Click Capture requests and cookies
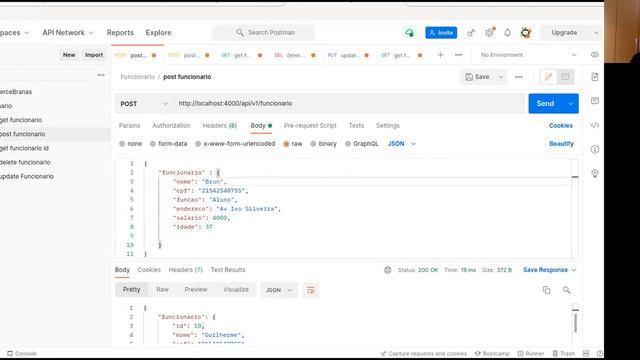The width and height of the screenshot is (640, 360). (x=423, y=353)
